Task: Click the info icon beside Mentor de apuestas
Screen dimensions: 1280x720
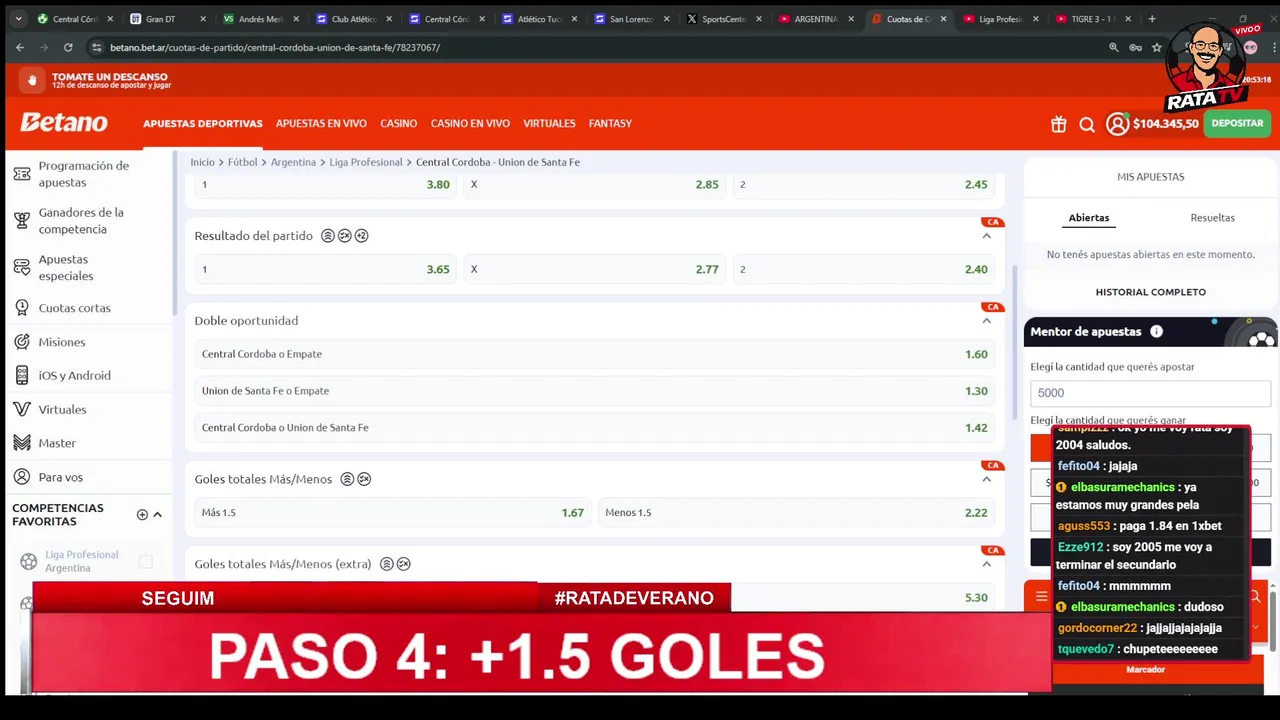Action: [1156, 331]
